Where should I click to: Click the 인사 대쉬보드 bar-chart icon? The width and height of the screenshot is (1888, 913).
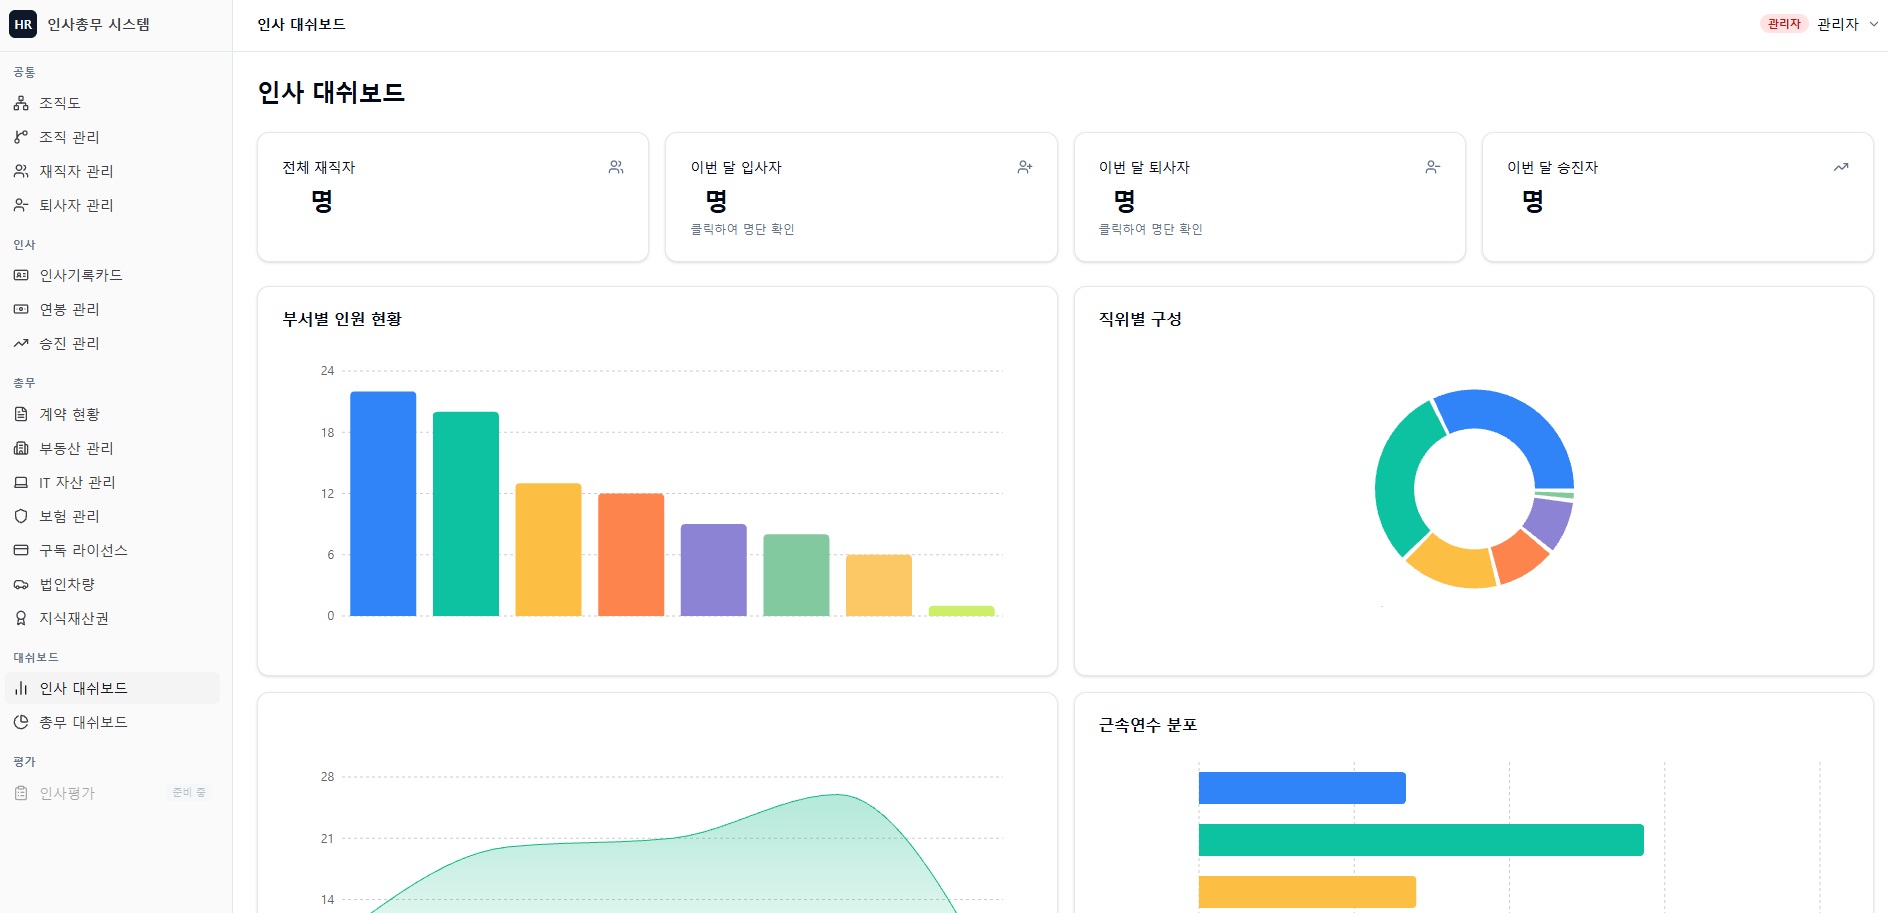pos(21,688)
